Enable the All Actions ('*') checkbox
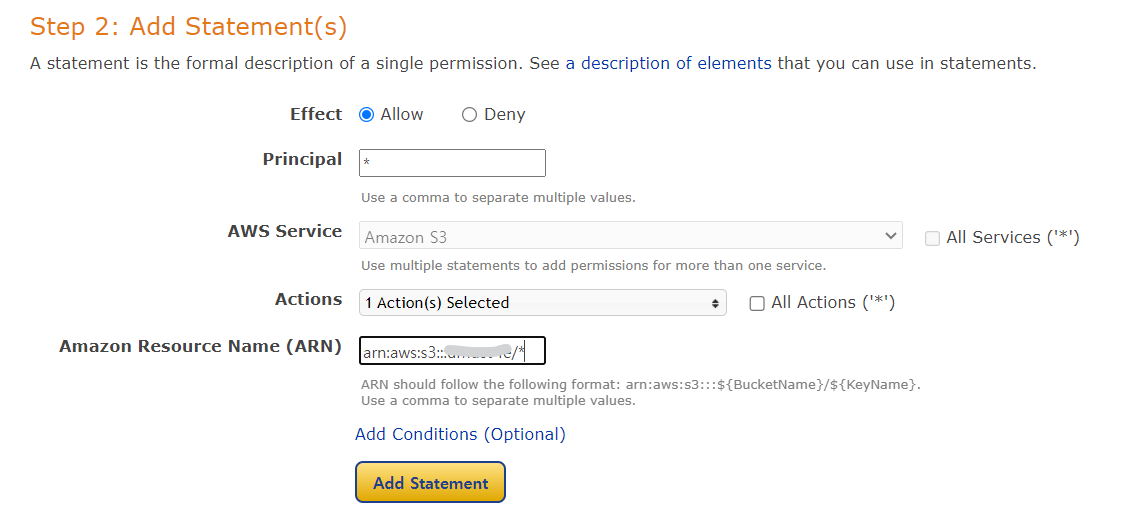Image resolution: width=1126 pixels, height=522 pixels. [x=757, y=303]
